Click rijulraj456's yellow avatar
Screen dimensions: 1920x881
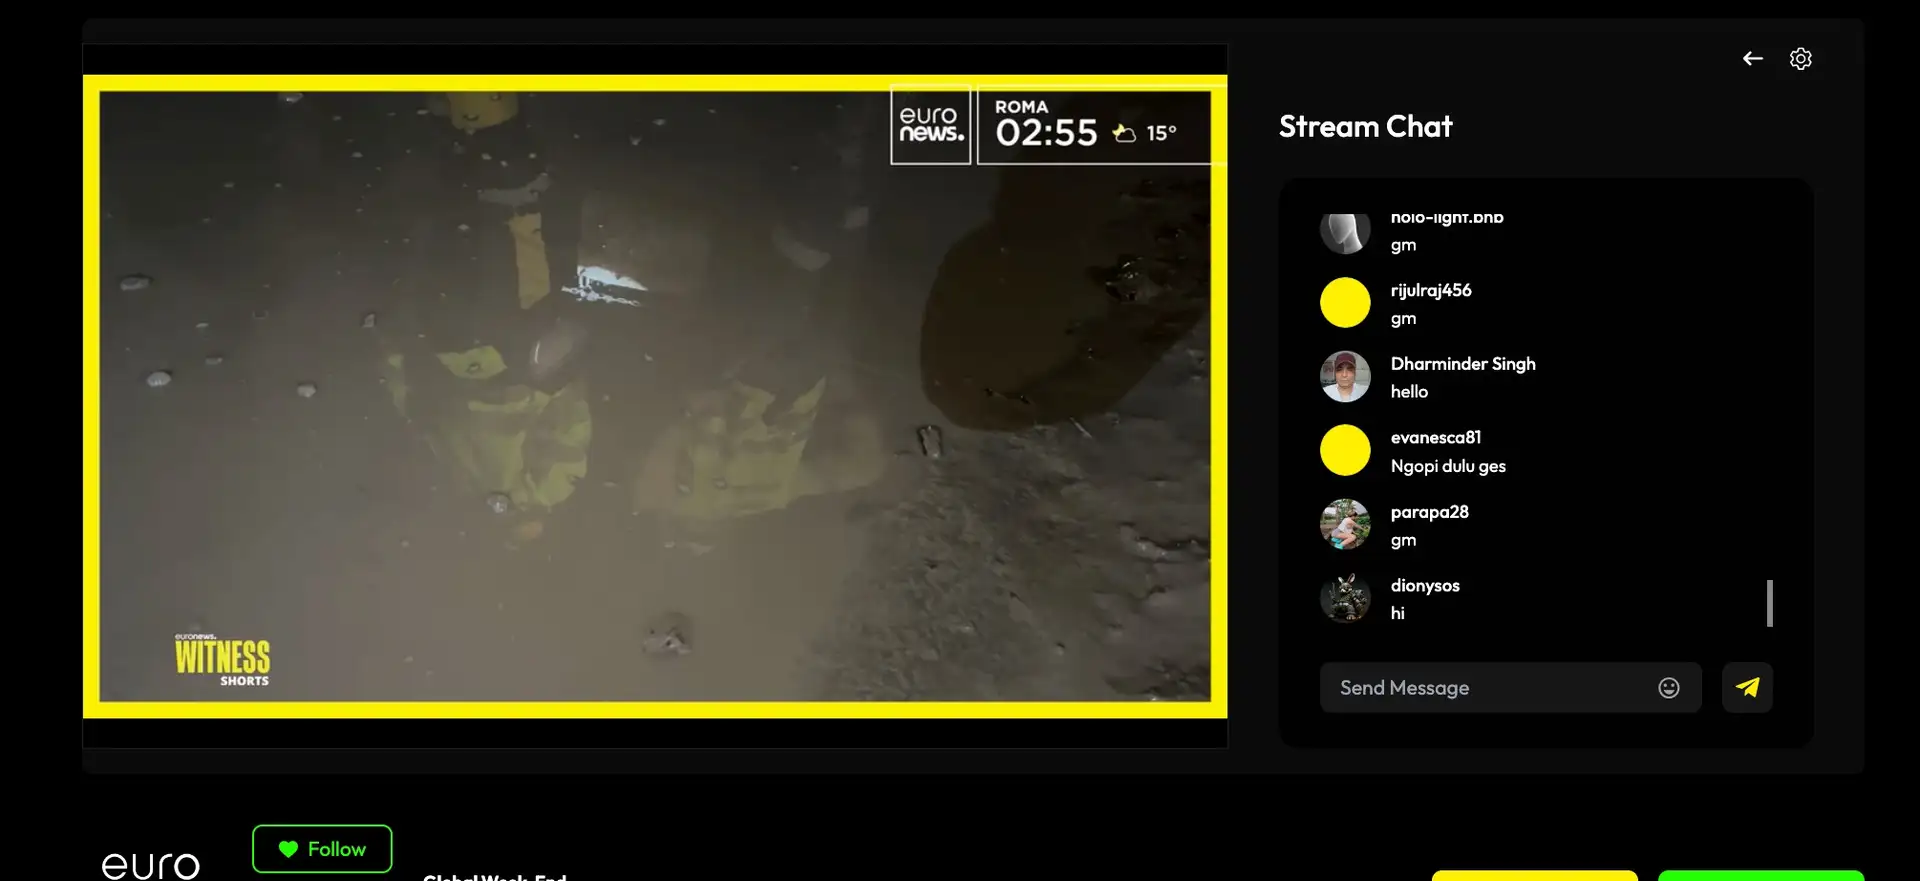[x=1345, y=303]
